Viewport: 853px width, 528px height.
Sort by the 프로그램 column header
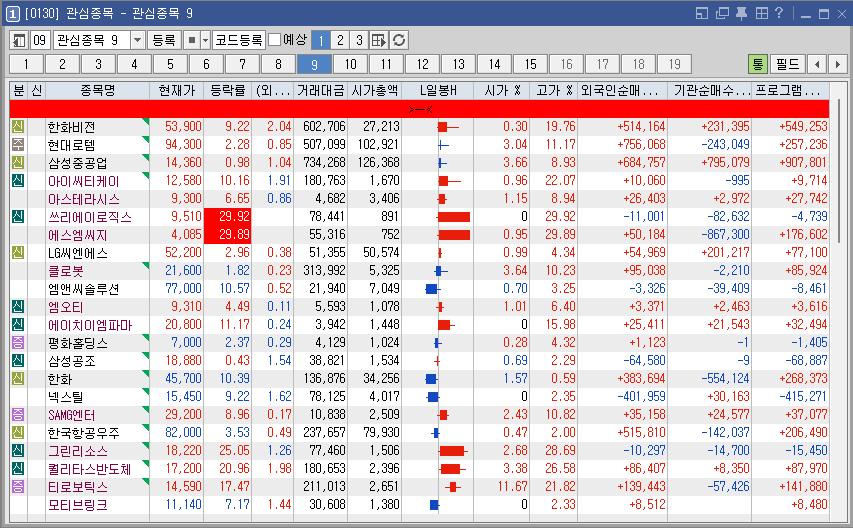790,90
